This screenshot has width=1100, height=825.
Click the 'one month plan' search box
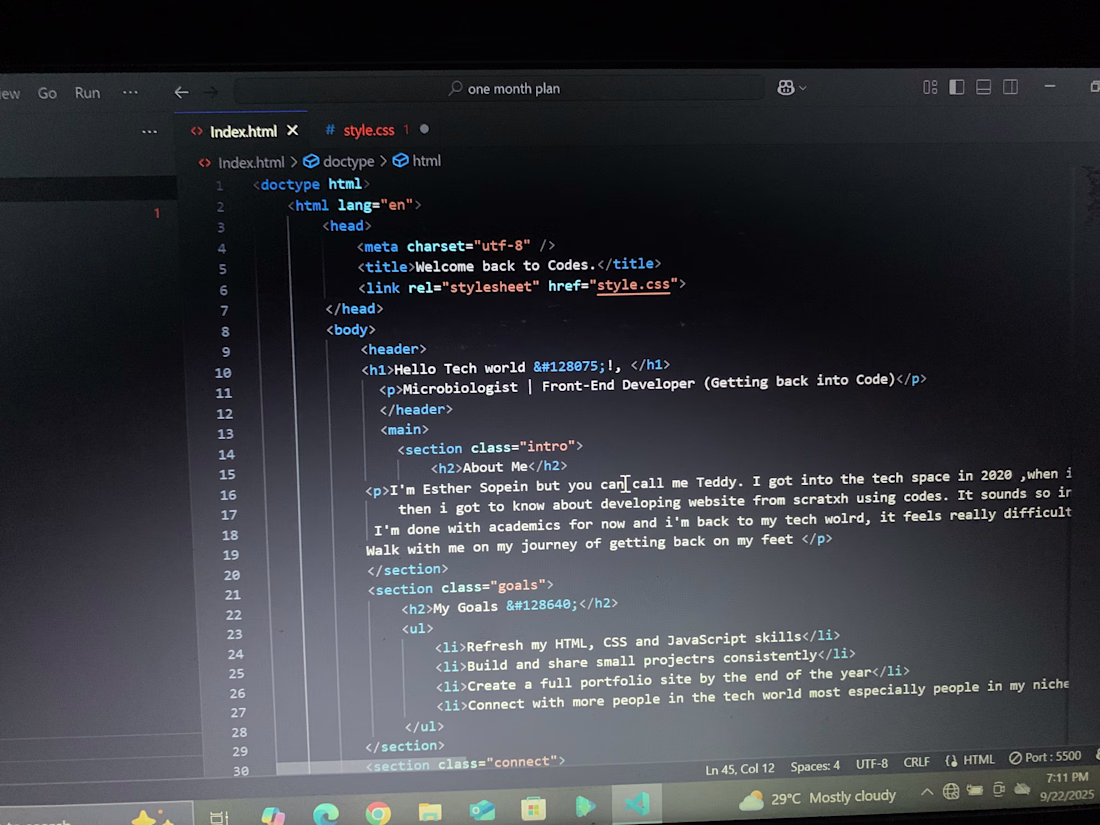(499, 89)
